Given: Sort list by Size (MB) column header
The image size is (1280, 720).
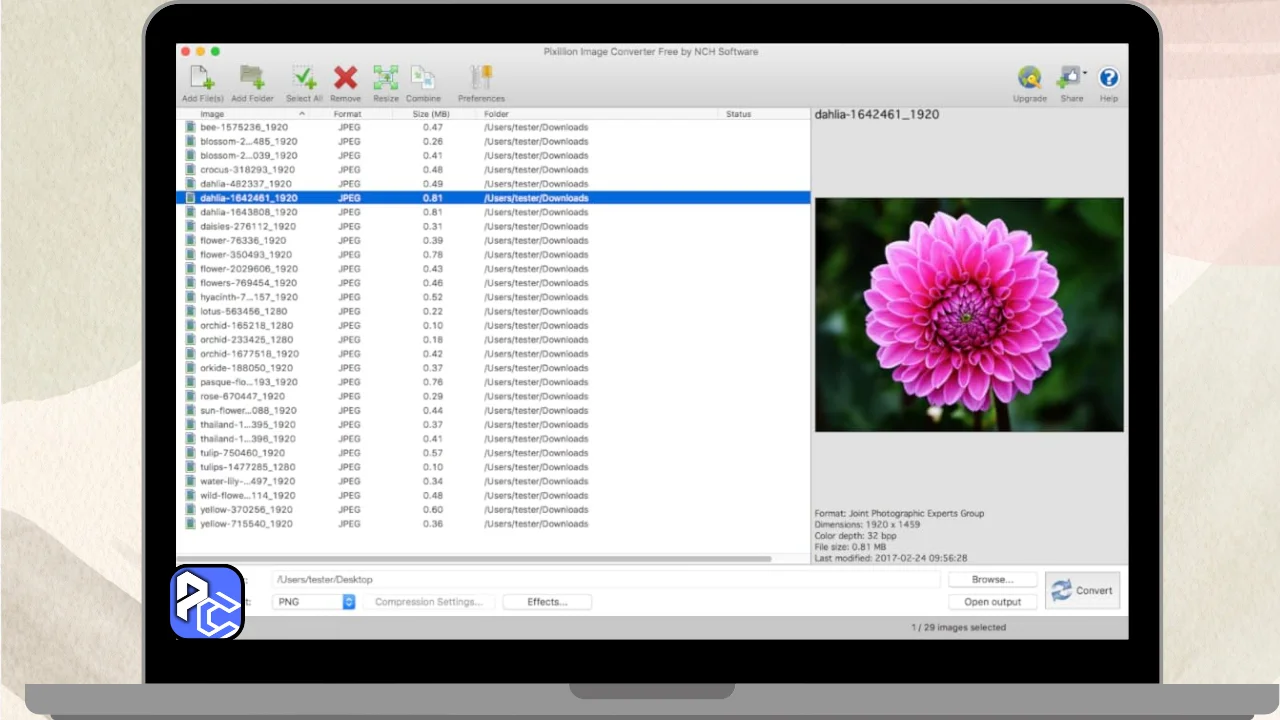Looking at the screenshot, I should click(431, 114).
